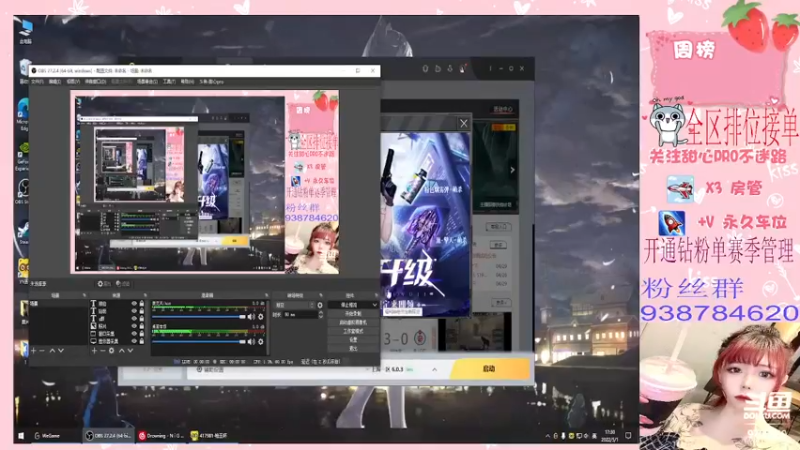Close the WeGame promo popup with X
The width and height of the screenshot is (800, 450).
(463, 123)
